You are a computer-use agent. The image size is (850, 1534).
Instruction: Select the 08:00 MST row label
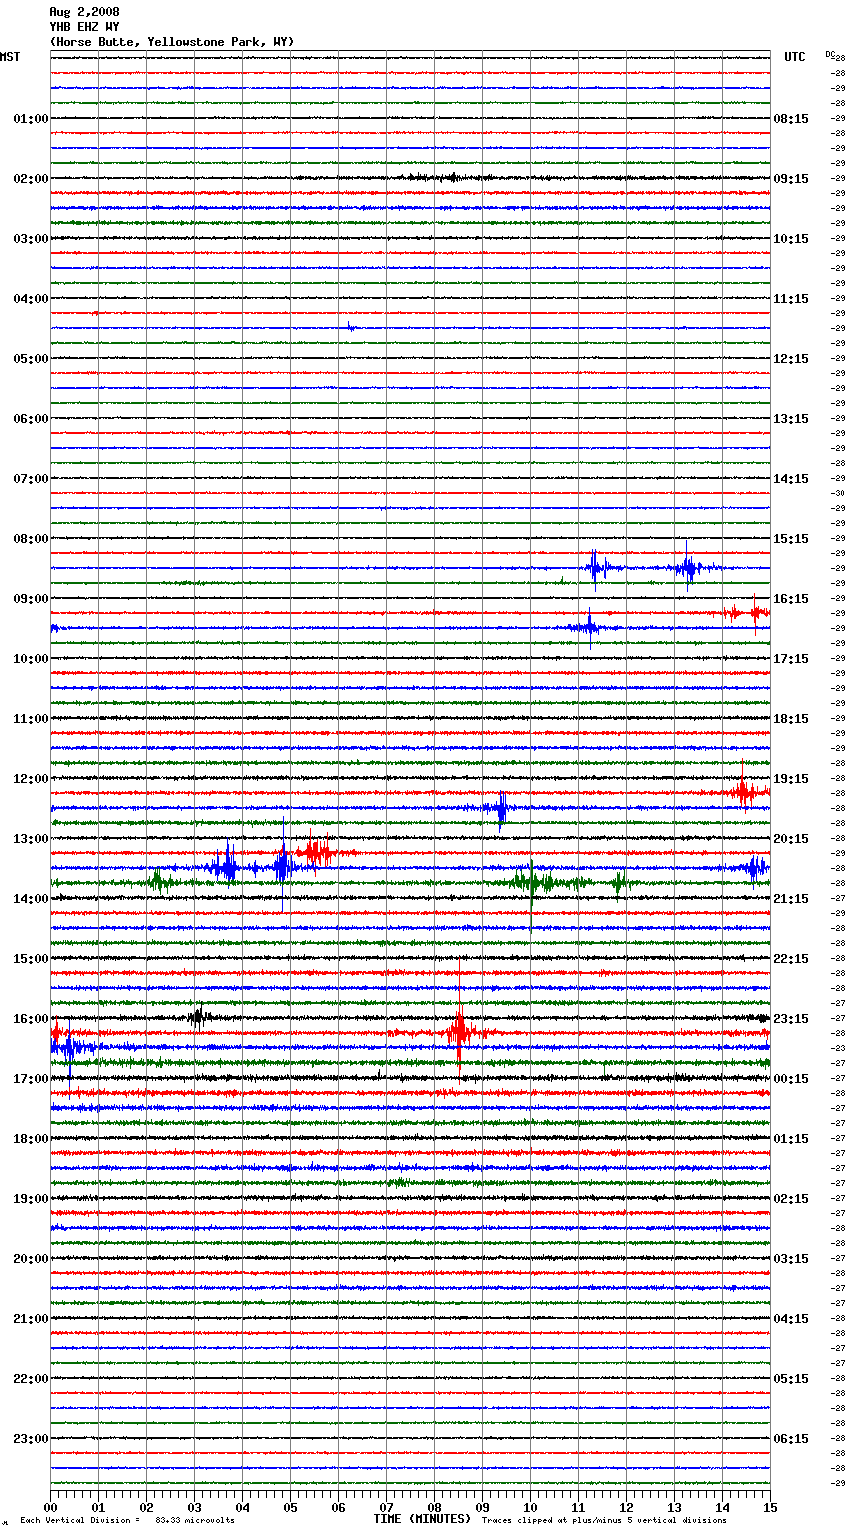coord(30,539)
